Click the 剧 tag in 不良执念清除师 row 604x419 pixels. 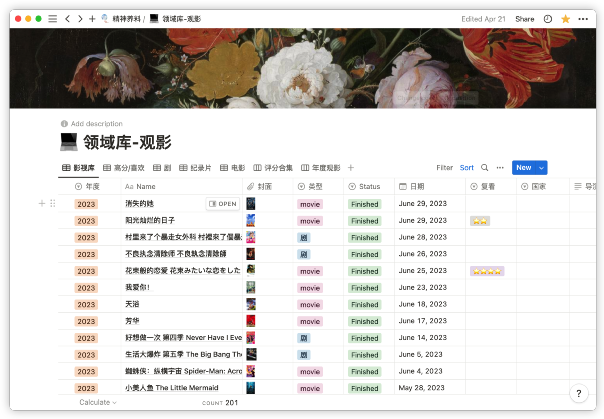[x=304, y=255]
